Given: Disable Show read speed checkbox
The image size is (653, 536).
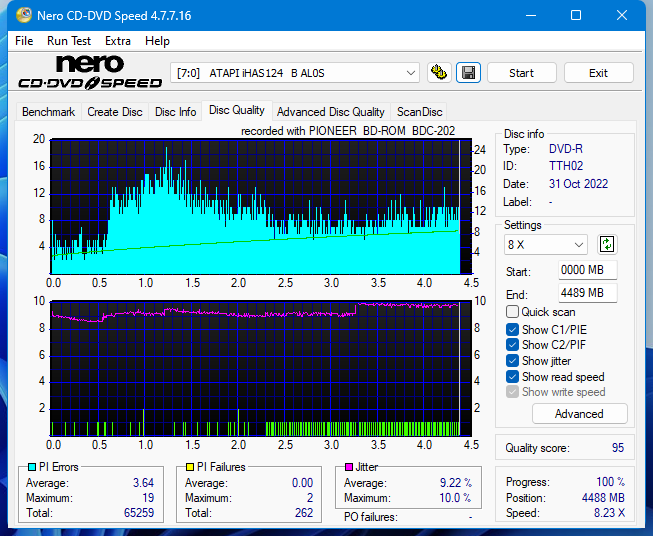Looking at the screenshot, I should click(x=512, y=376).
